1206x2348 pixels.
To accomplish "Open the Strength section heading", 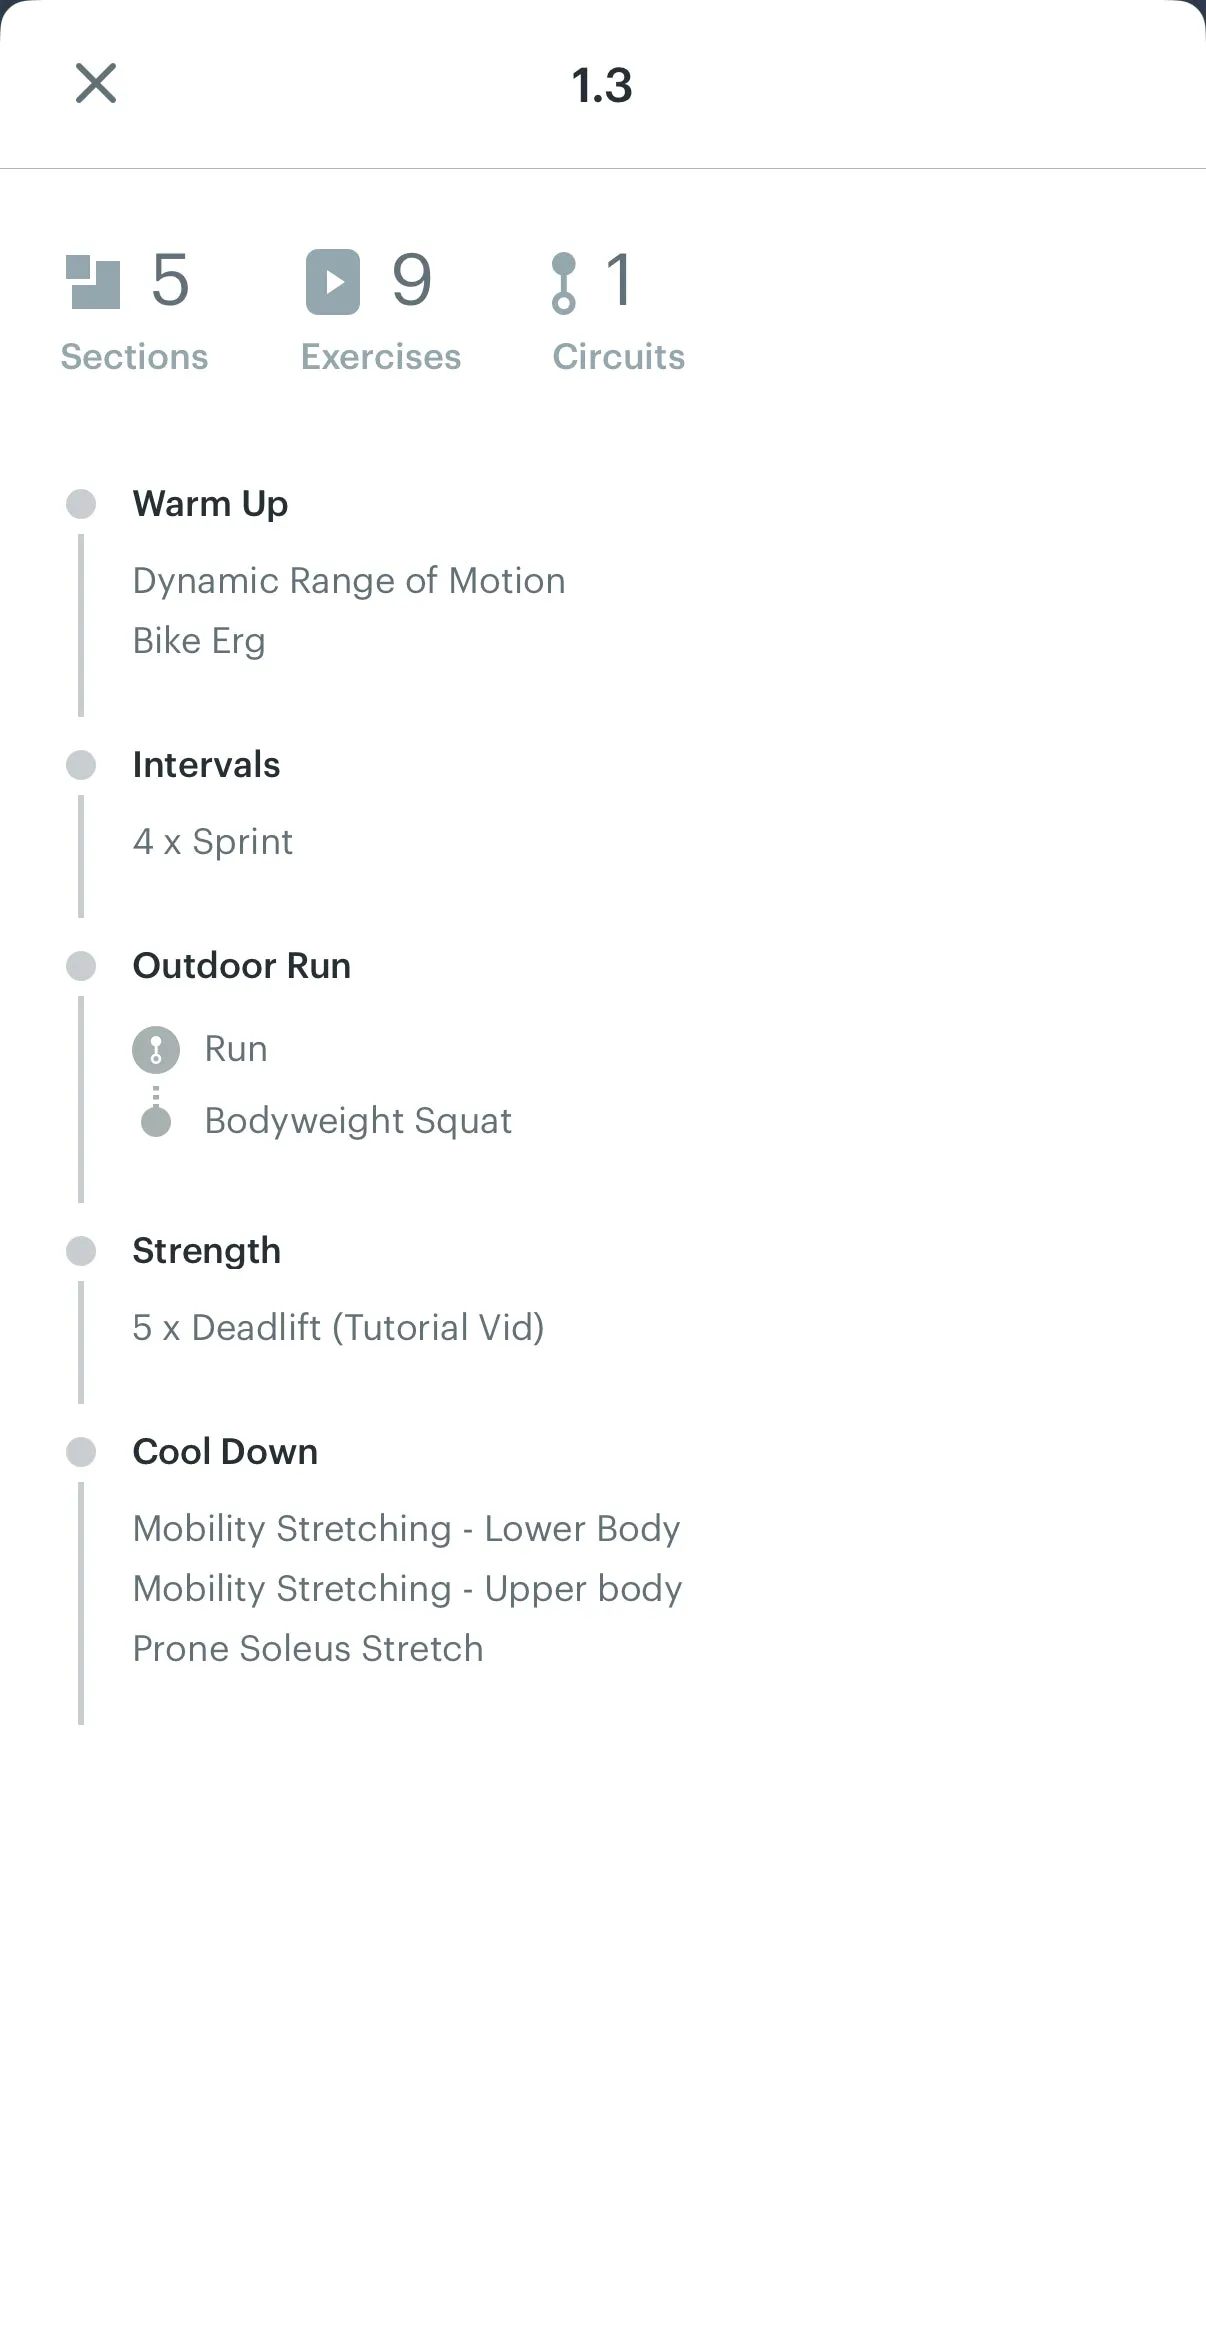I will (x=207, y=1251).
